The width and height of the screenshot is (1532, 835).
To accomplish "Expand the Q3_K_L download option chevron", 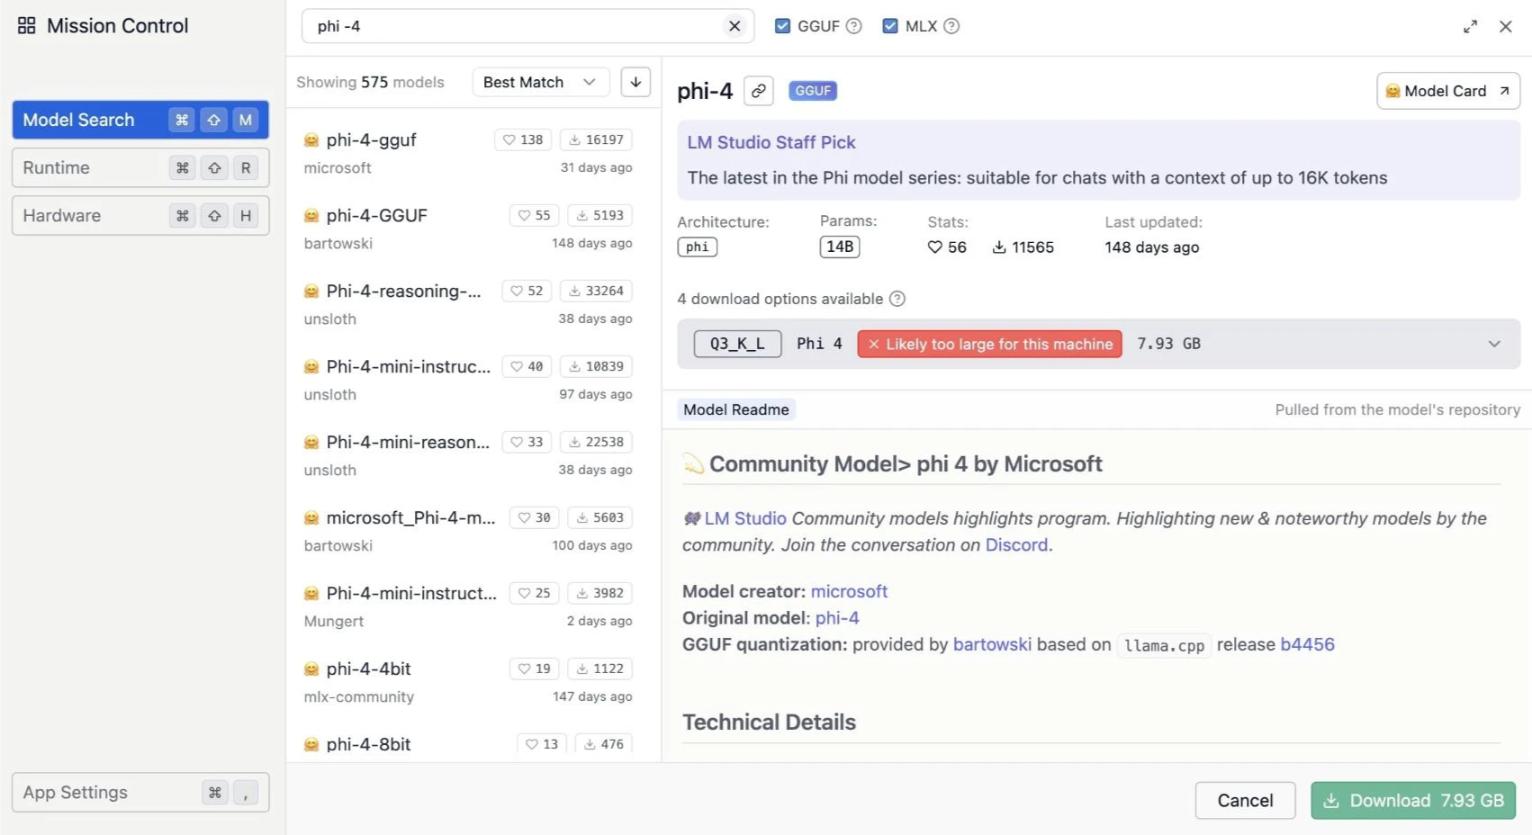I will 1494,344.
